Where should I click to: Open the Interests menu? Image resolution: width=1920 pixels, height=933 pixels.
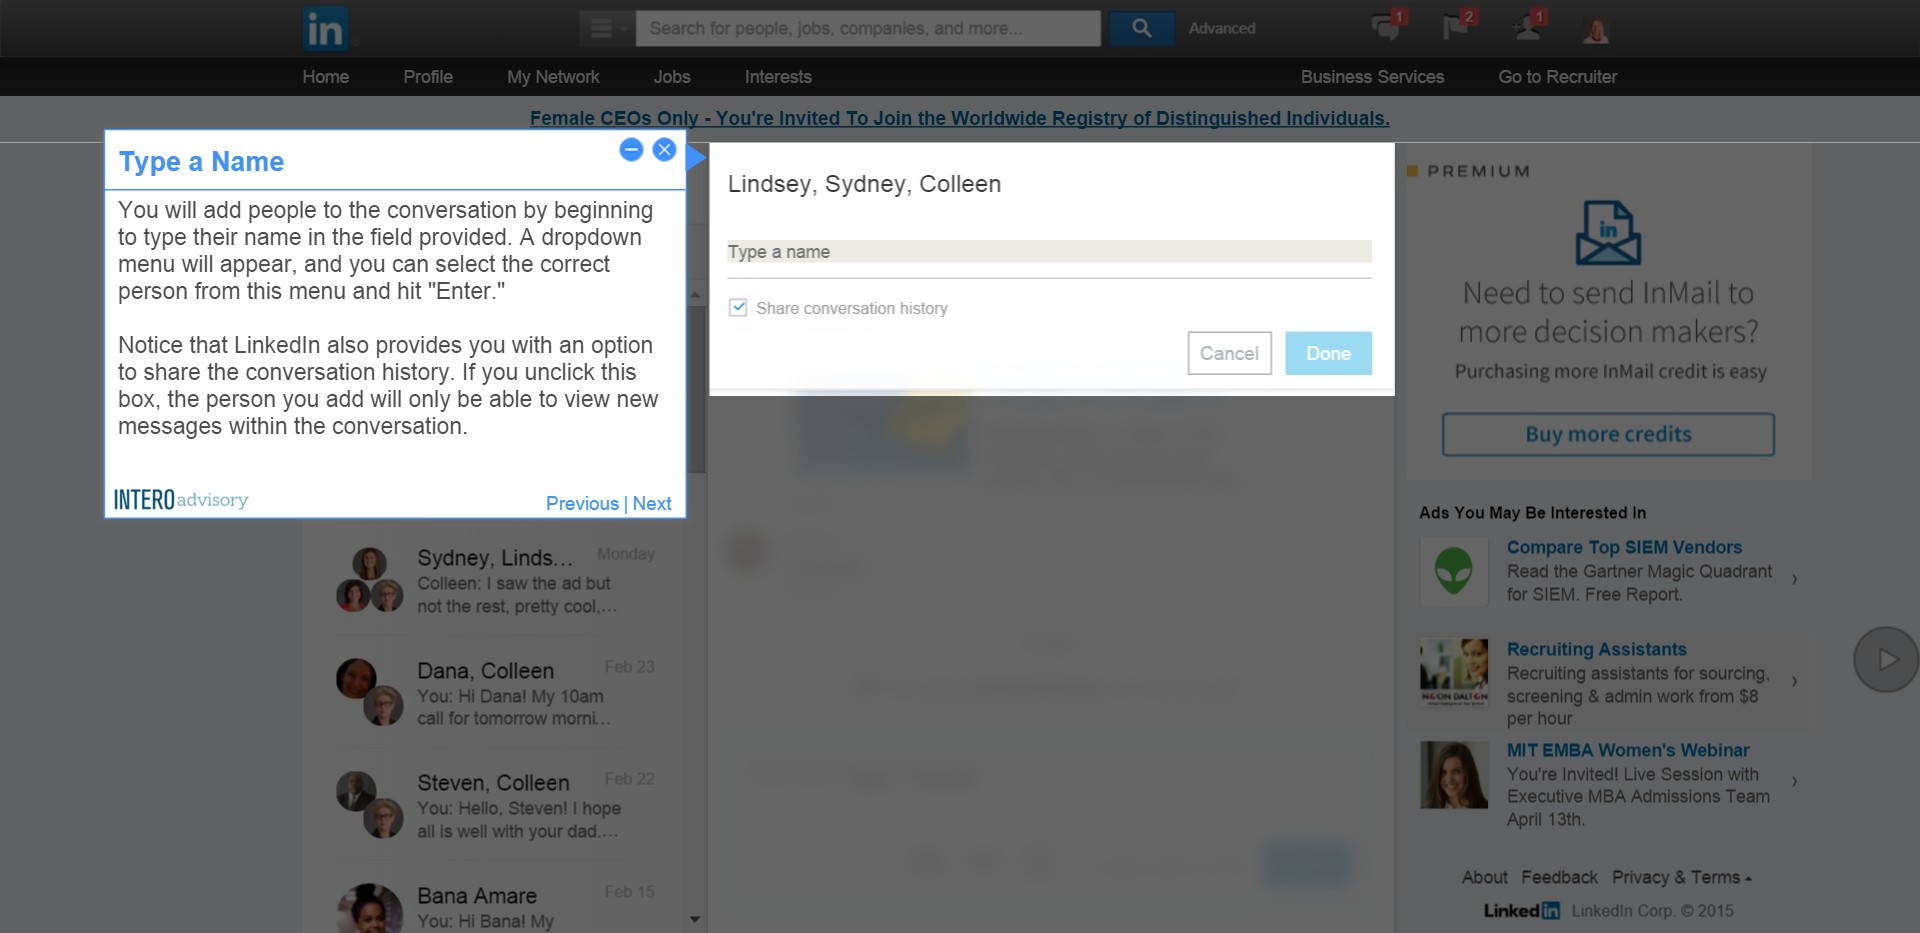coord(778,77)
